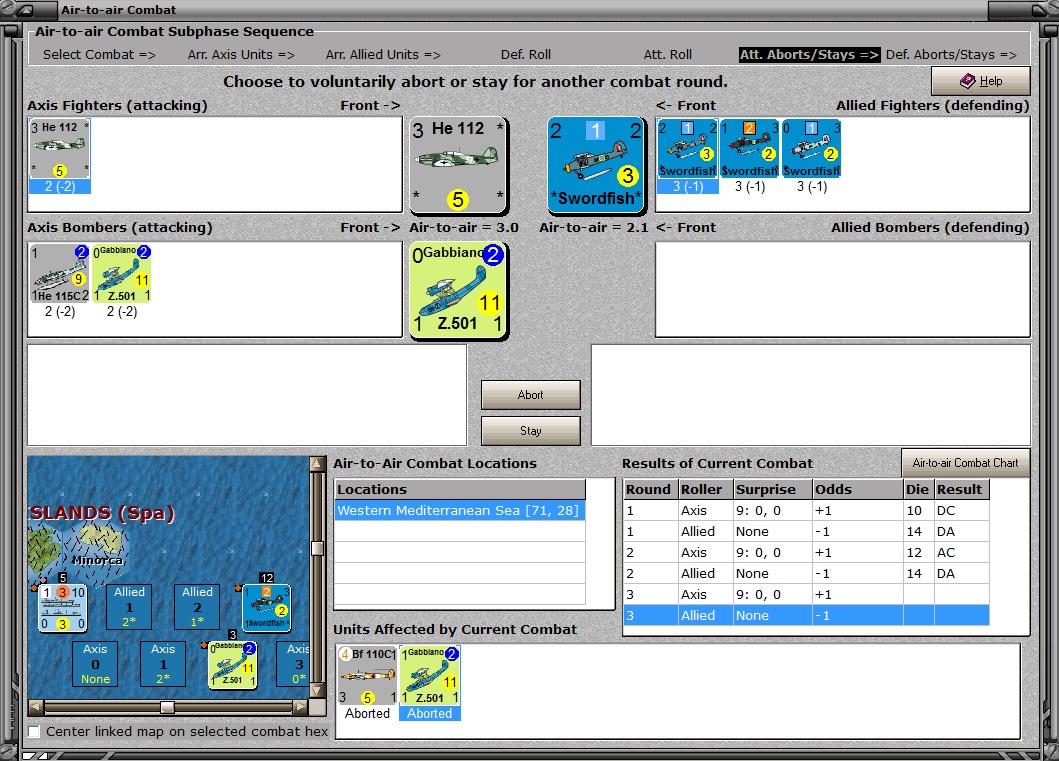Open the Help button

point(981,81)
